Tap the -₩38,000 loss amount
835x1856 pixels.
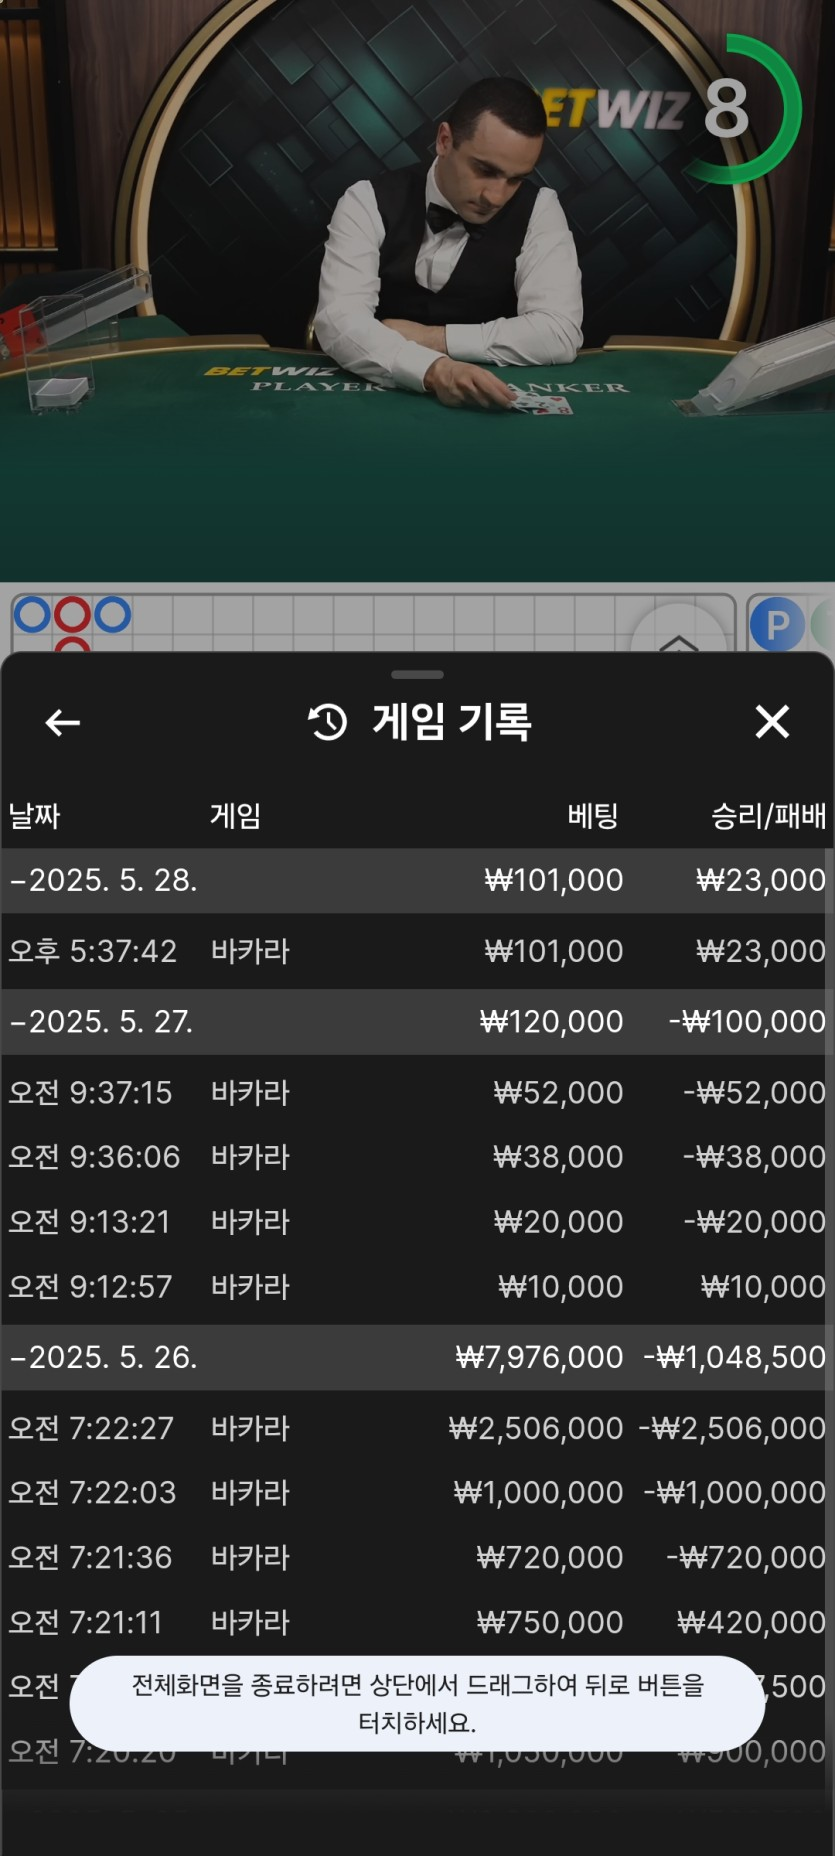[x=755, y=1157]
